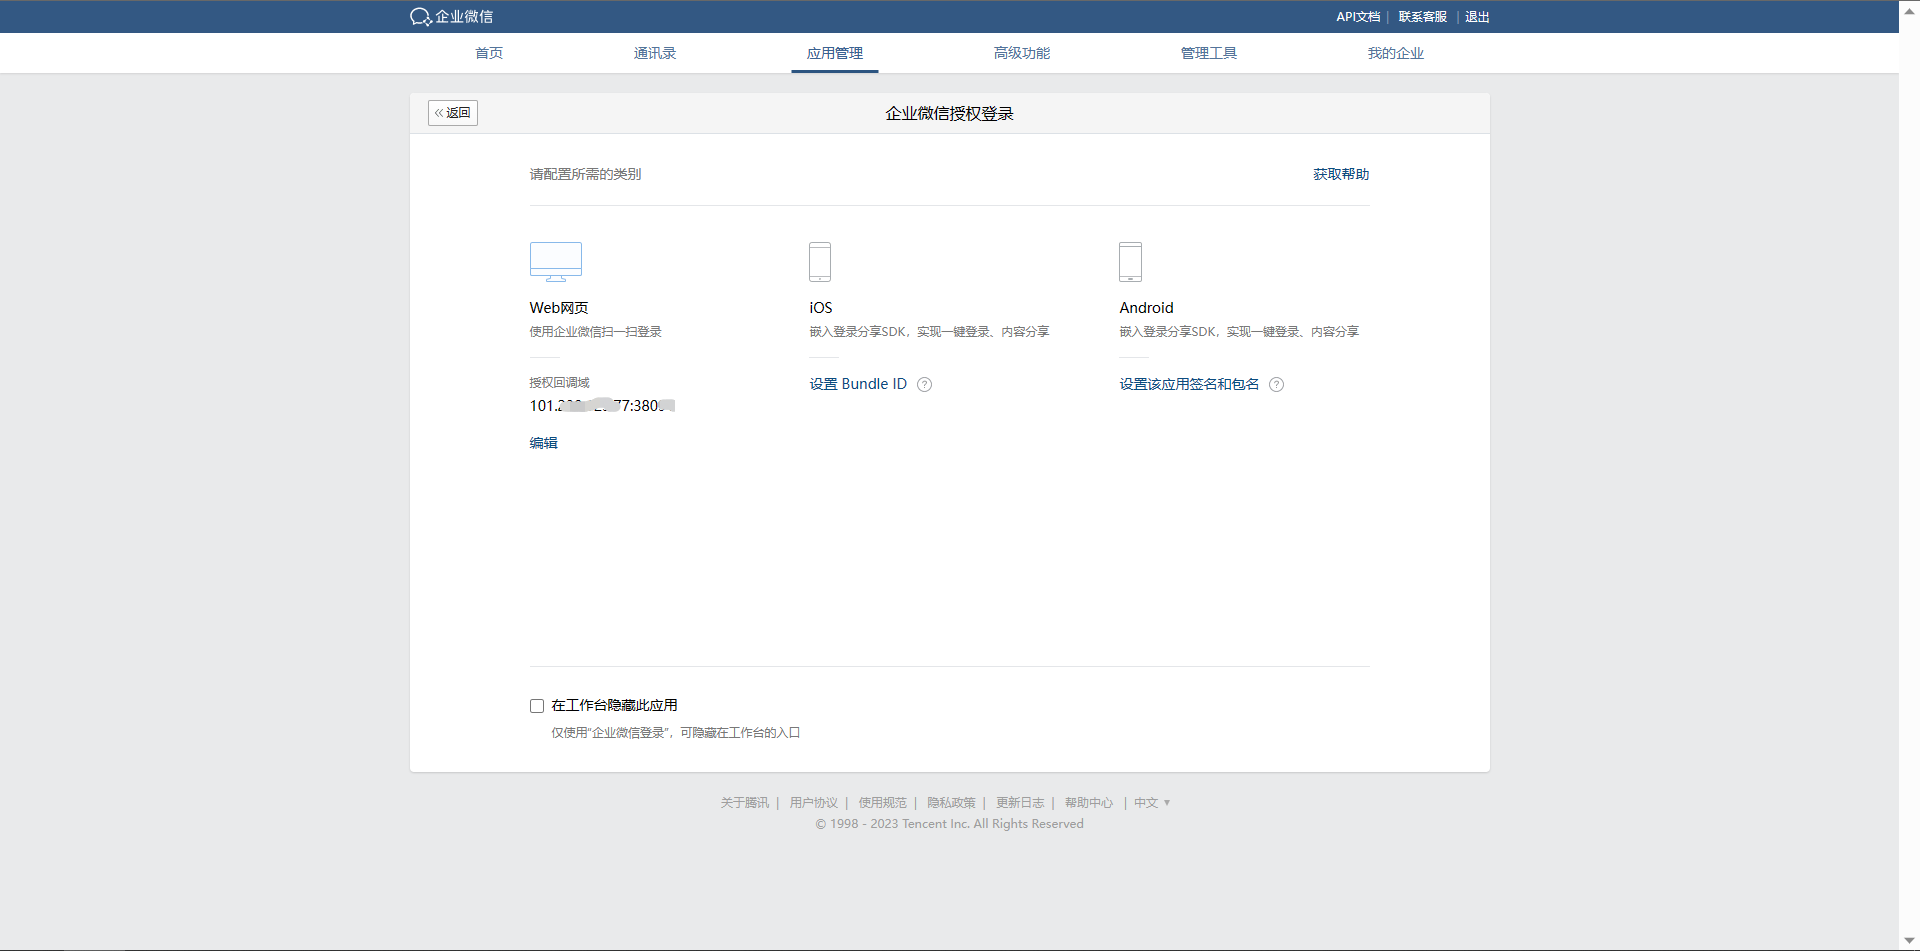Viewport: 1920px width, 951px height.
Task: Expand the 中文 language dropdown in footer
Action: (1151, 803)
